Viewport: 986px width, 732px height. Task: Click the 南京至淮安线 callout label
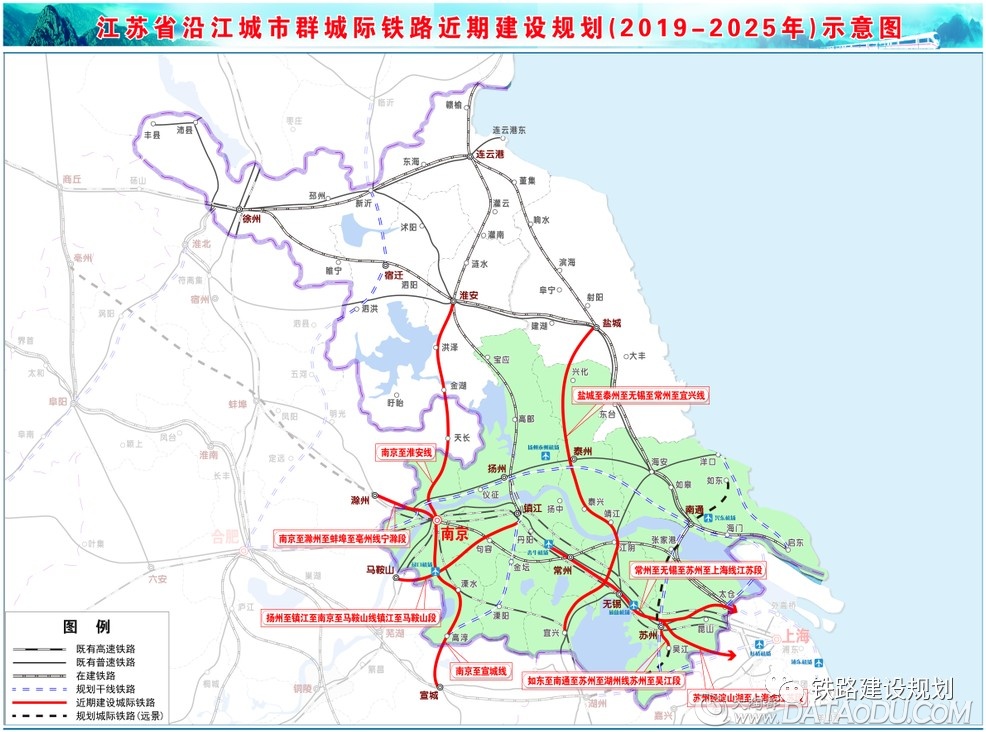click(x=406, y=452)
